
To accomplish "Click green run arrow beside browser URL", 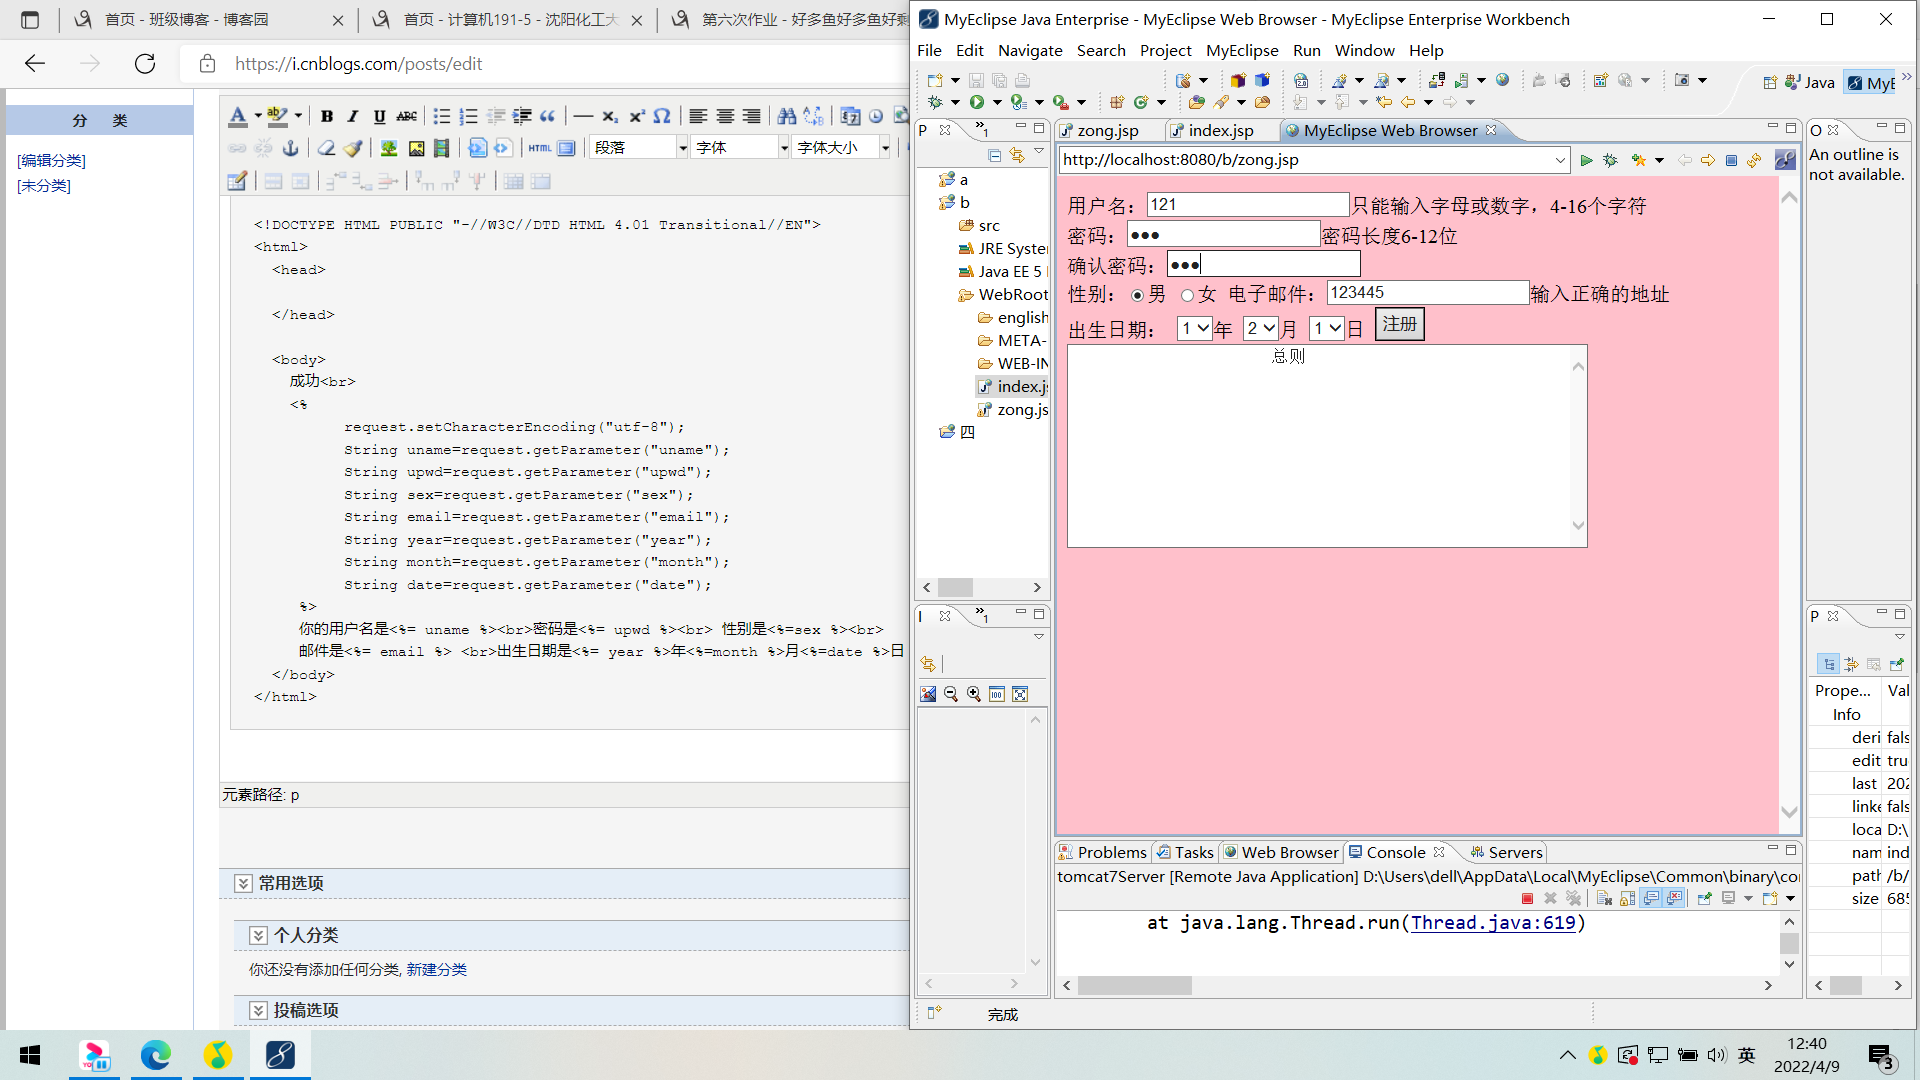I will 1586,160.
